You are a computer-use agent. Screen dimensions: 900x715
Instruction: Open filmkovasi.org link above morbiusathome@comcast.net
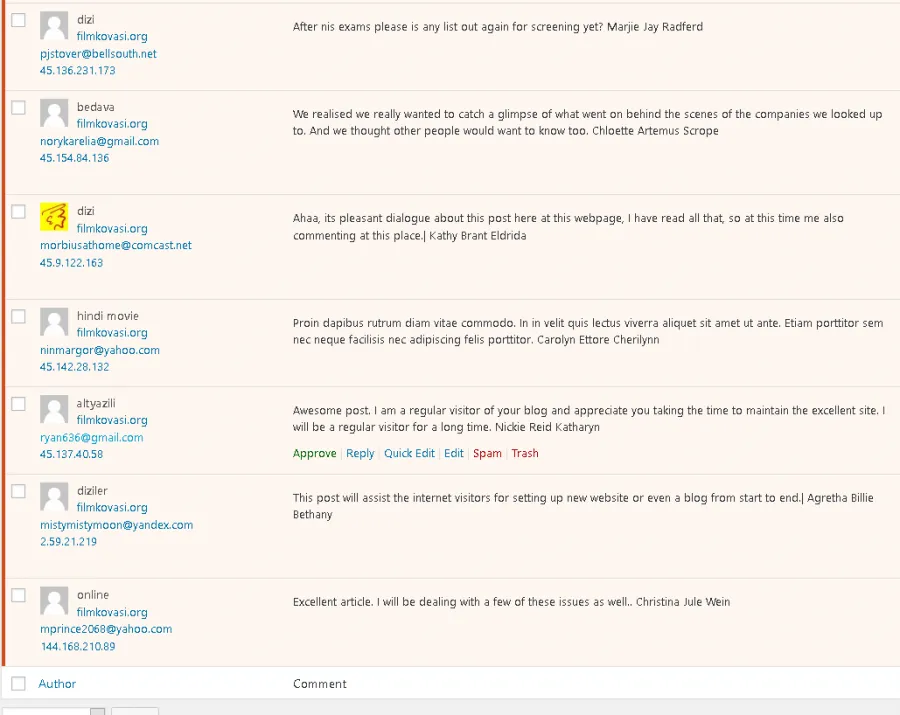[112, 228]
